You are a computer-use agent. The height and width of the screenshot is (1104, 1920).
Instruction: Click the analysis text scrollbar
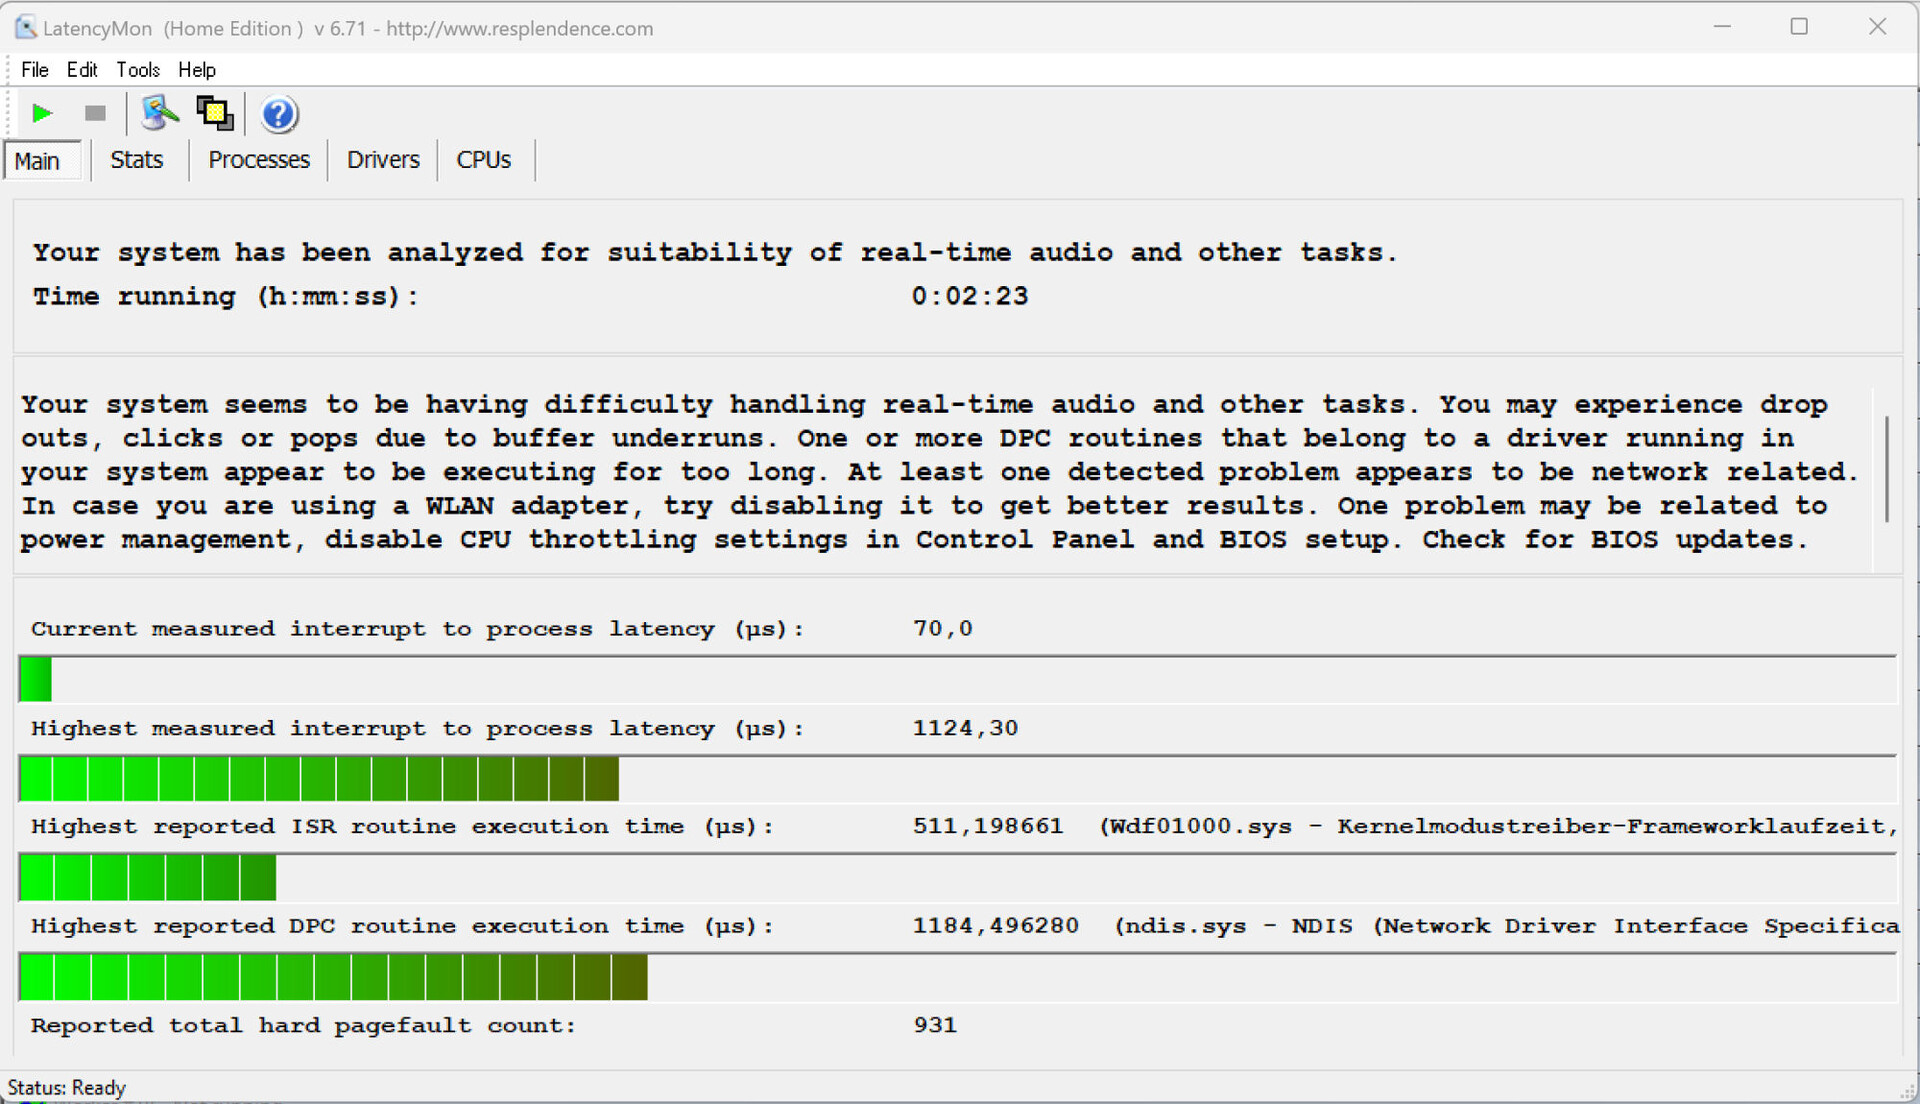click(x=1886, y=470)
